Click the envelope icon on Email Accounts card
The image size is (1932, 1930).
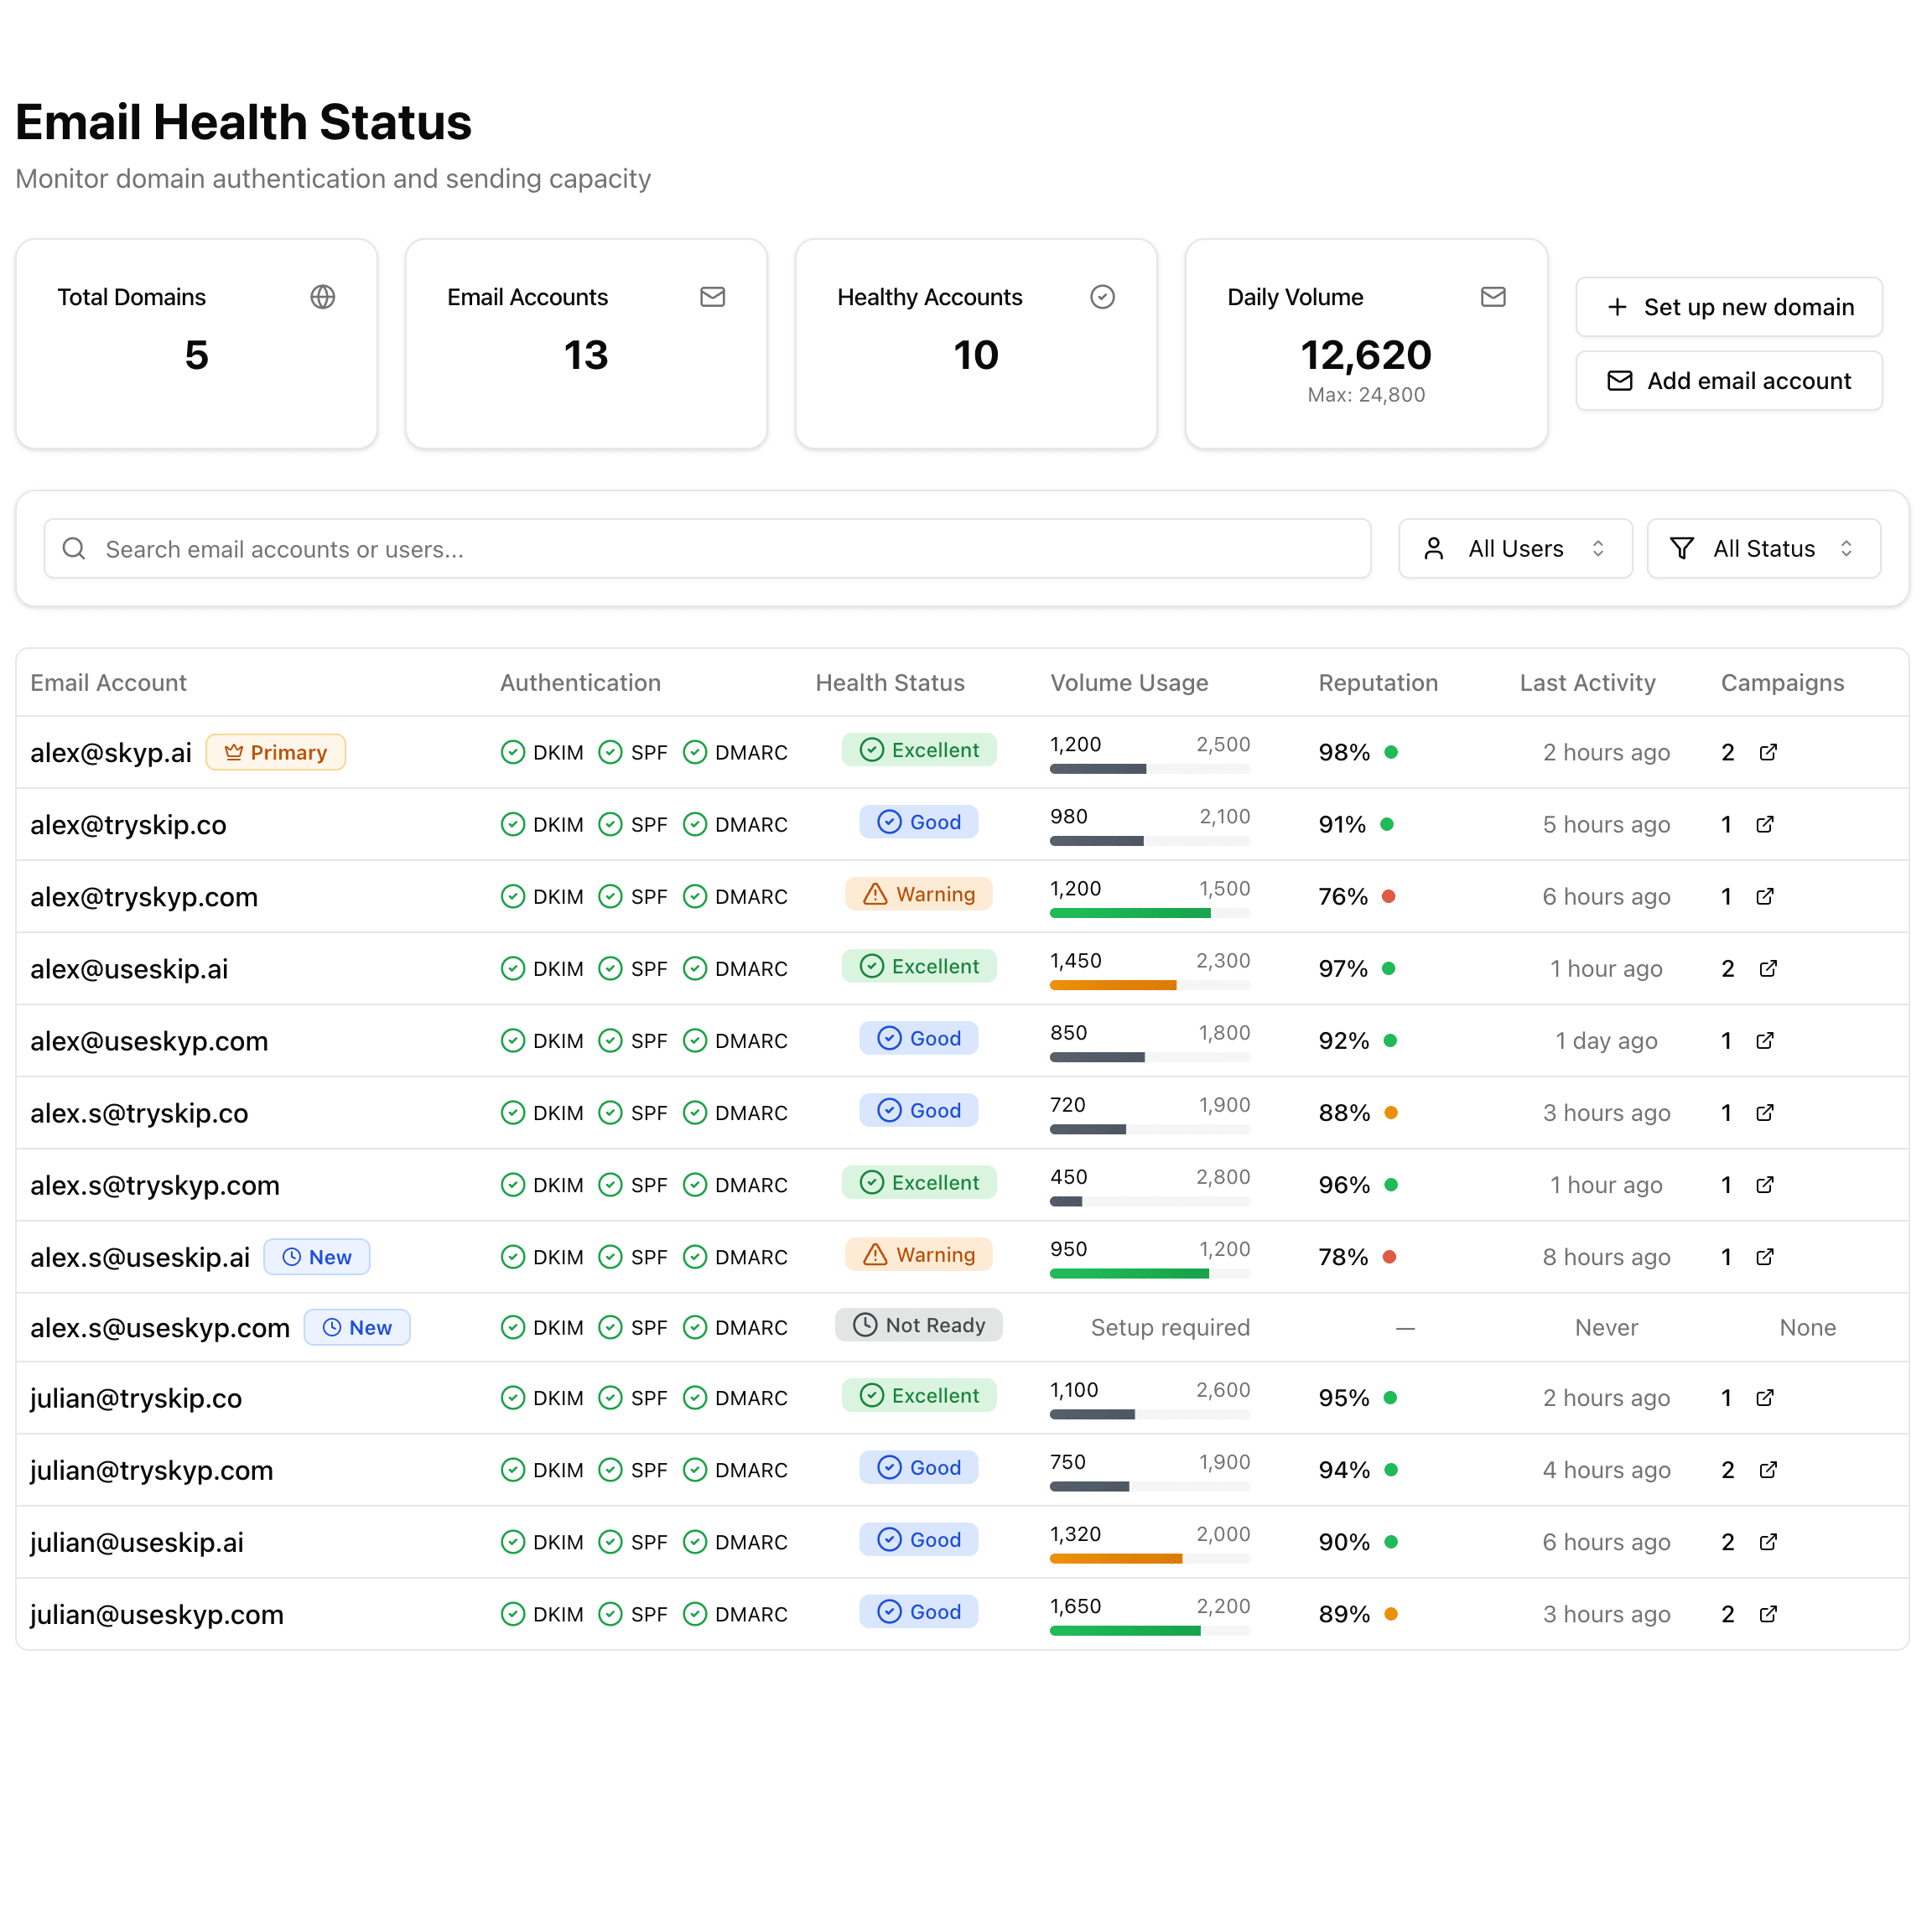click(x=712, y=296)
